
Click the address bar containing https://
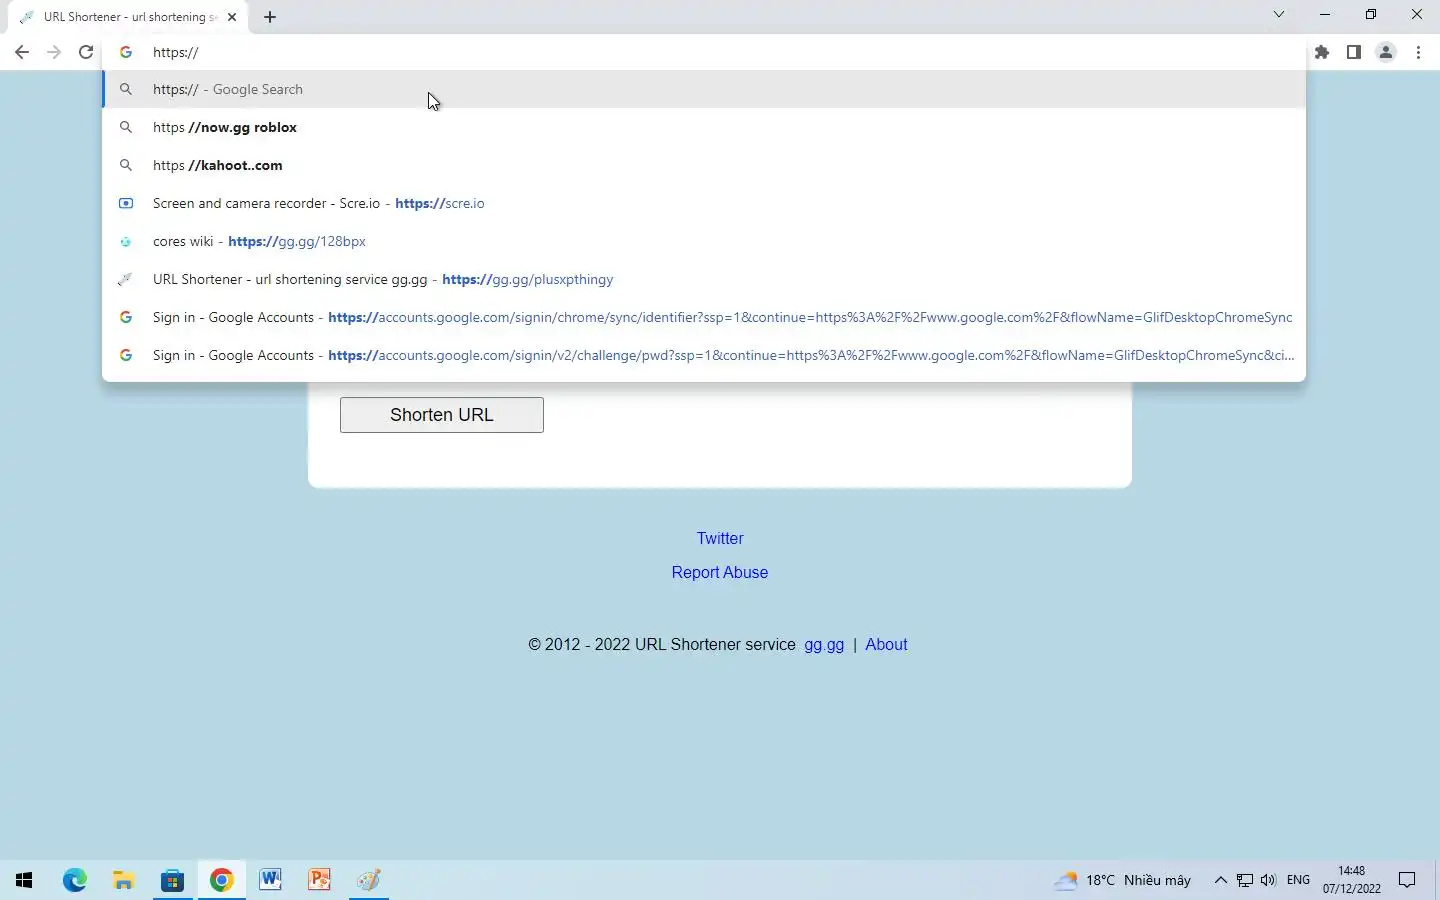pos(704,52)
